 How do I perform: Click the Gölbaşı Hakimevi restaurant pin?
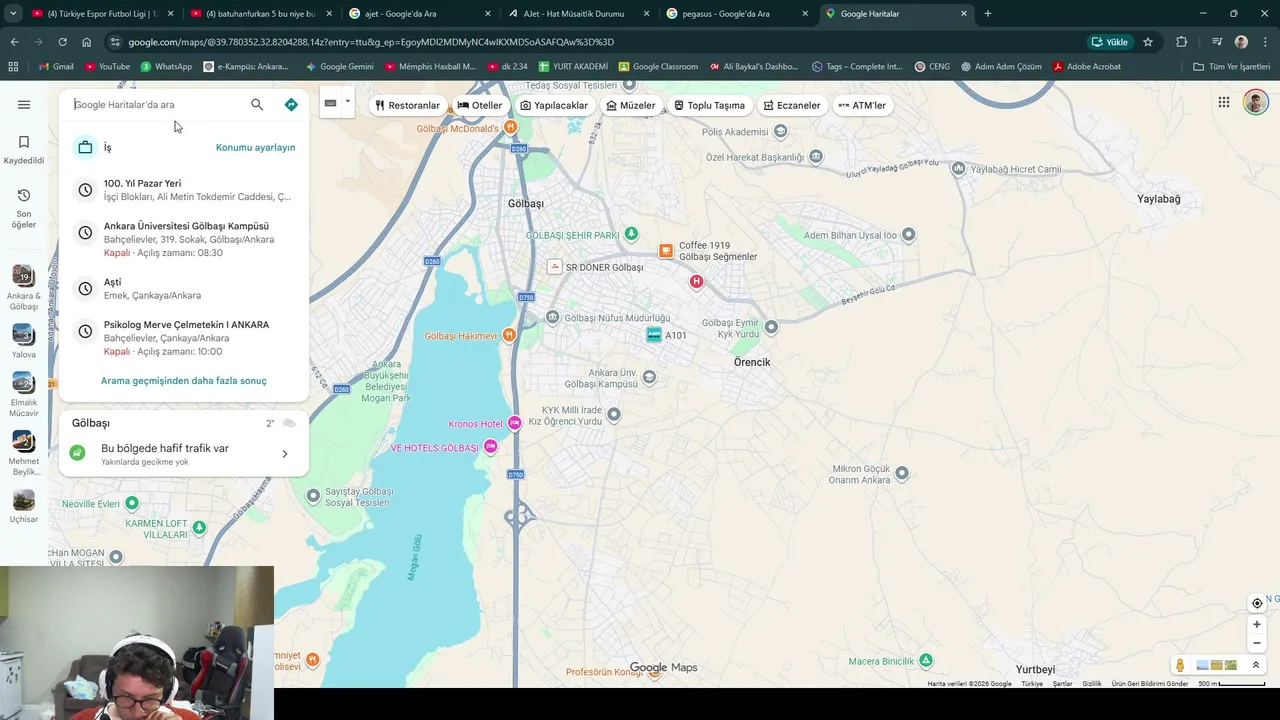[509, 335]
